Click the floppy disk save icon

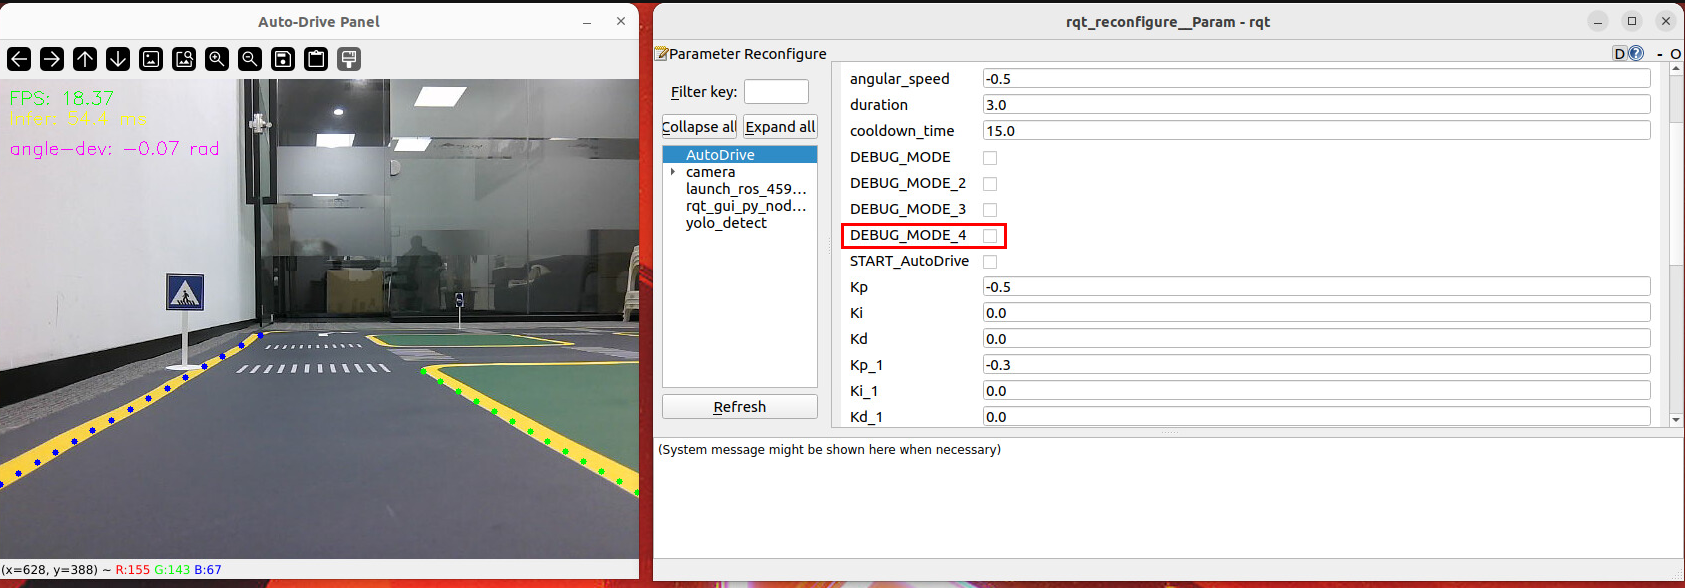coord(283,59)
